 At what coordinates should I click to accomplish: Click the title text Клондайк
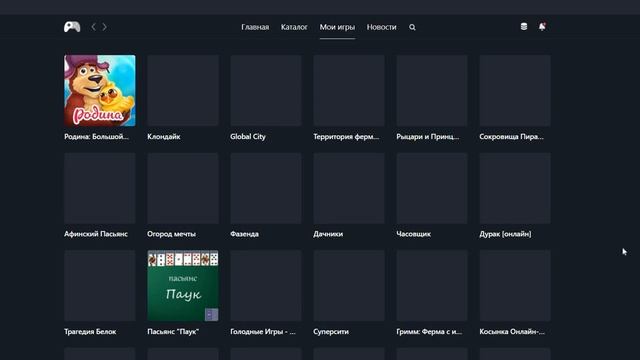[164, 137]
